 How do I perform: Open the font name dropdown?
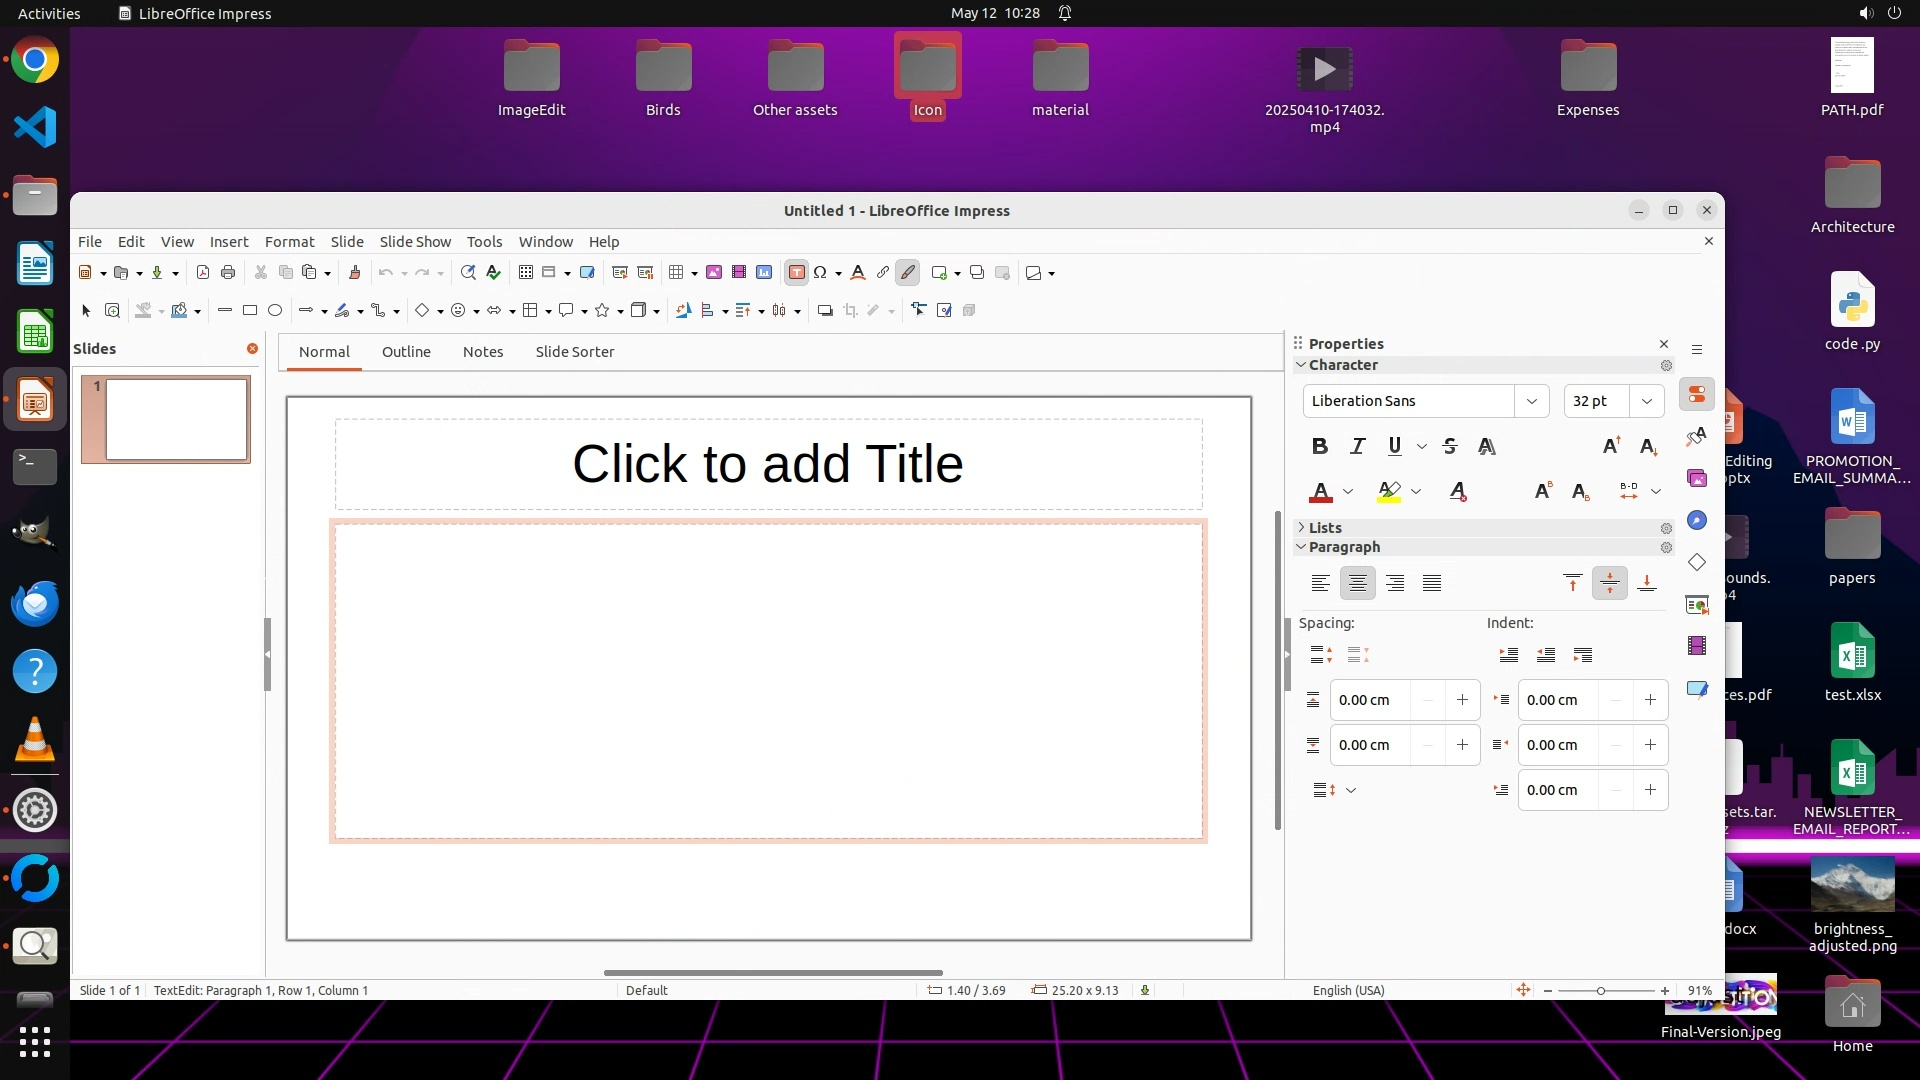coord(1531,401)
